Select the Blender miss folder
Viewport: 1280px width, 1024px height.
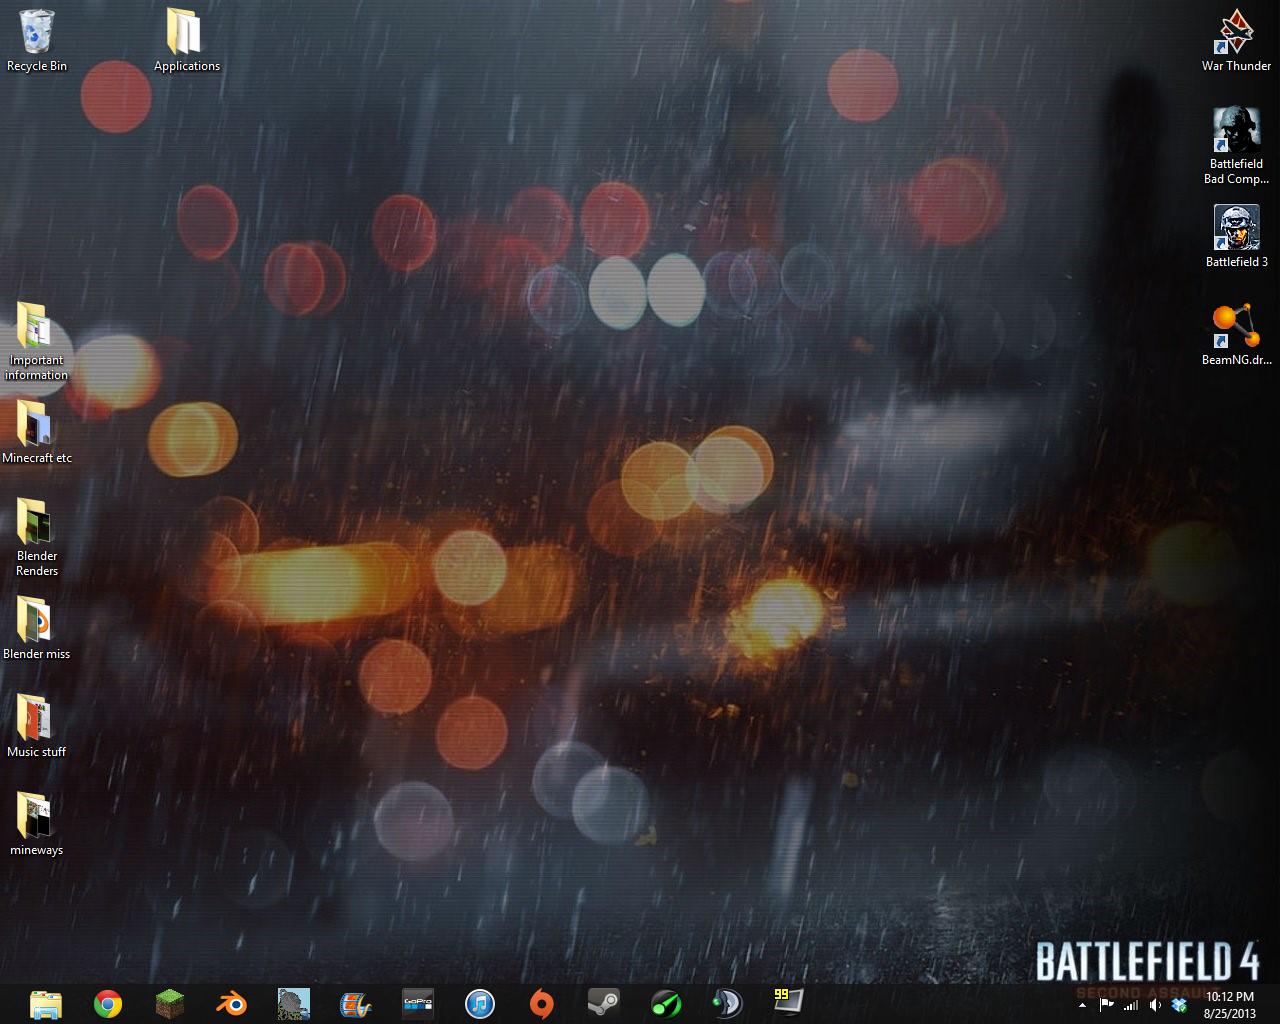pos(37,629)
